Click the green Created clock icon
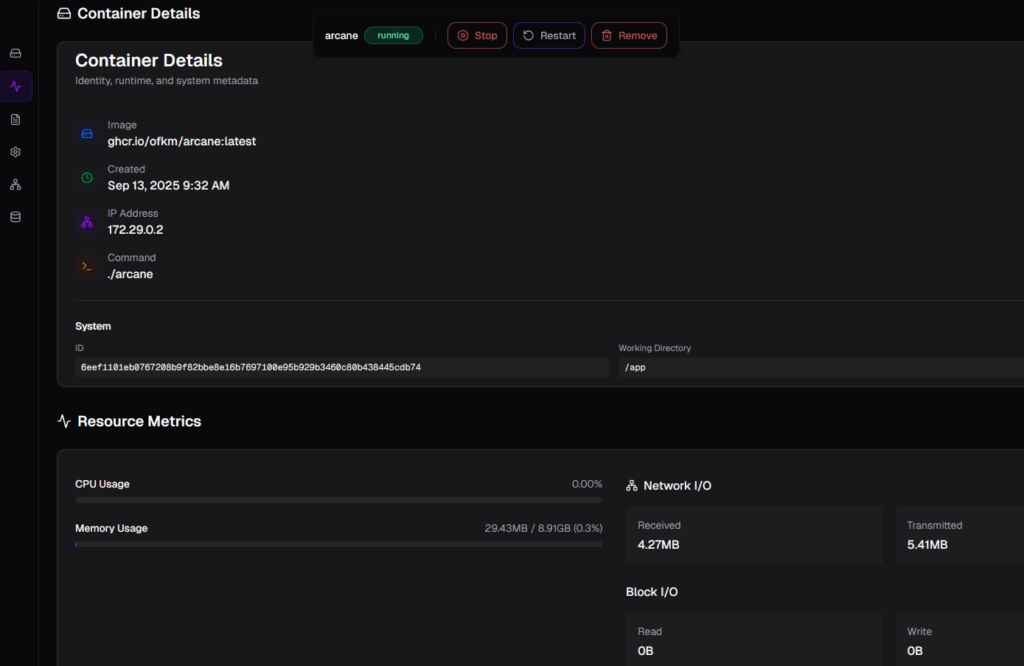 click(87, 178)
